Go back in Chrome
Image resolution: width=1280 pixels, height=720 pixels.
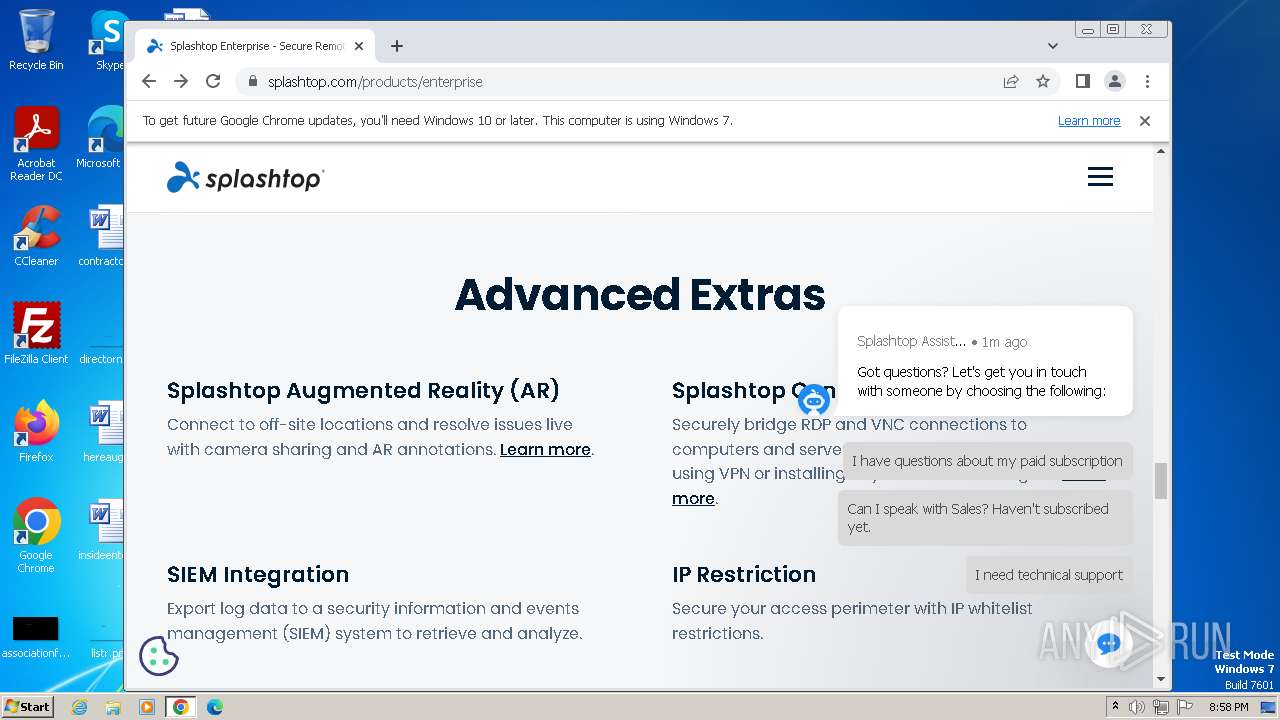point(149,81)
